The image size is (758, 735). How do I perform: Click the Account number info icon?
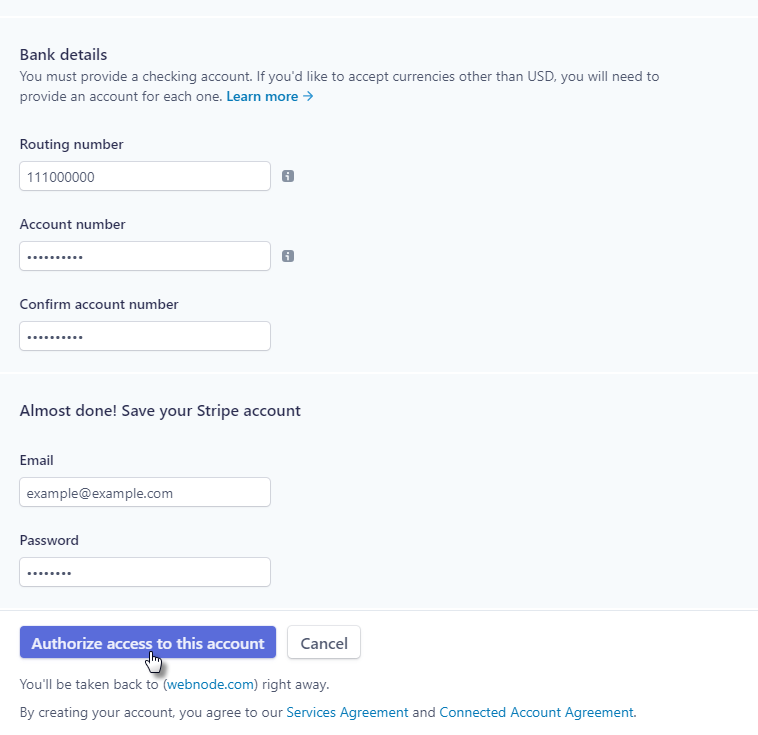pos(288,256)
